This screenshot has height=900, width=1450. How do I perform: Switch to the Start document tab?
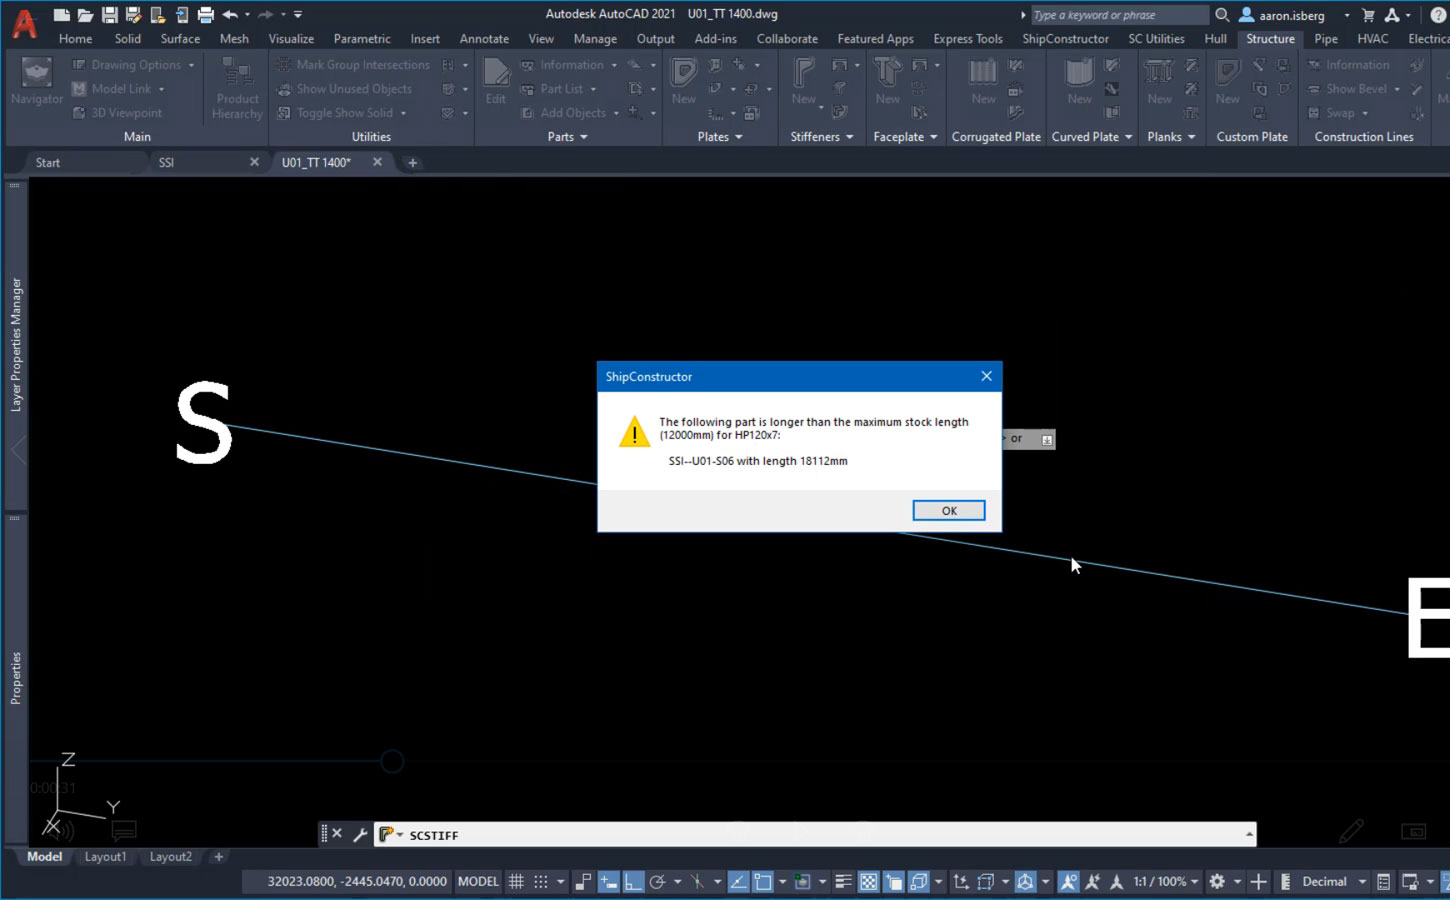coord(48,162)
